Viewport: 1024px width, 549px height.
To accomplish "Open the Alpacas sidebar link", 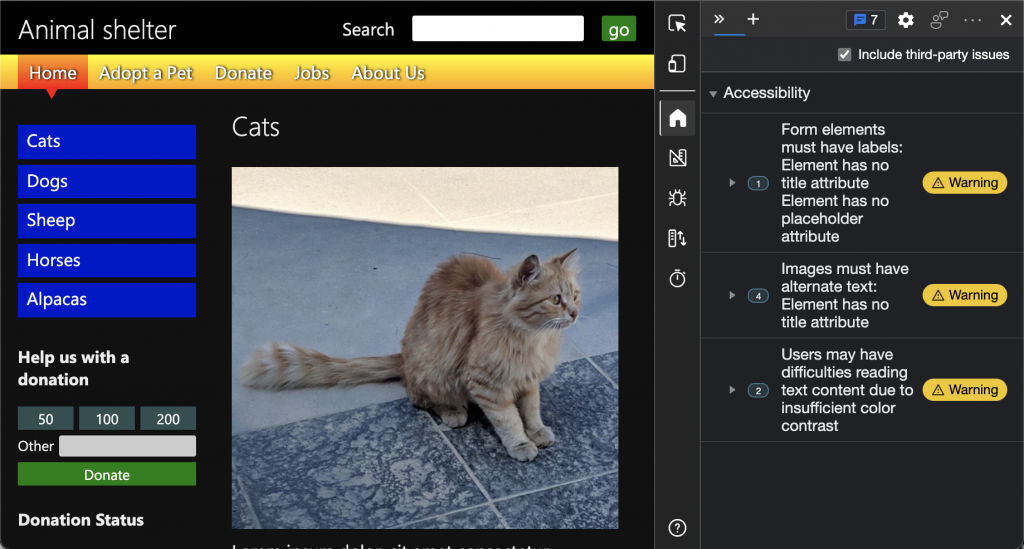I will click(107, 300).
